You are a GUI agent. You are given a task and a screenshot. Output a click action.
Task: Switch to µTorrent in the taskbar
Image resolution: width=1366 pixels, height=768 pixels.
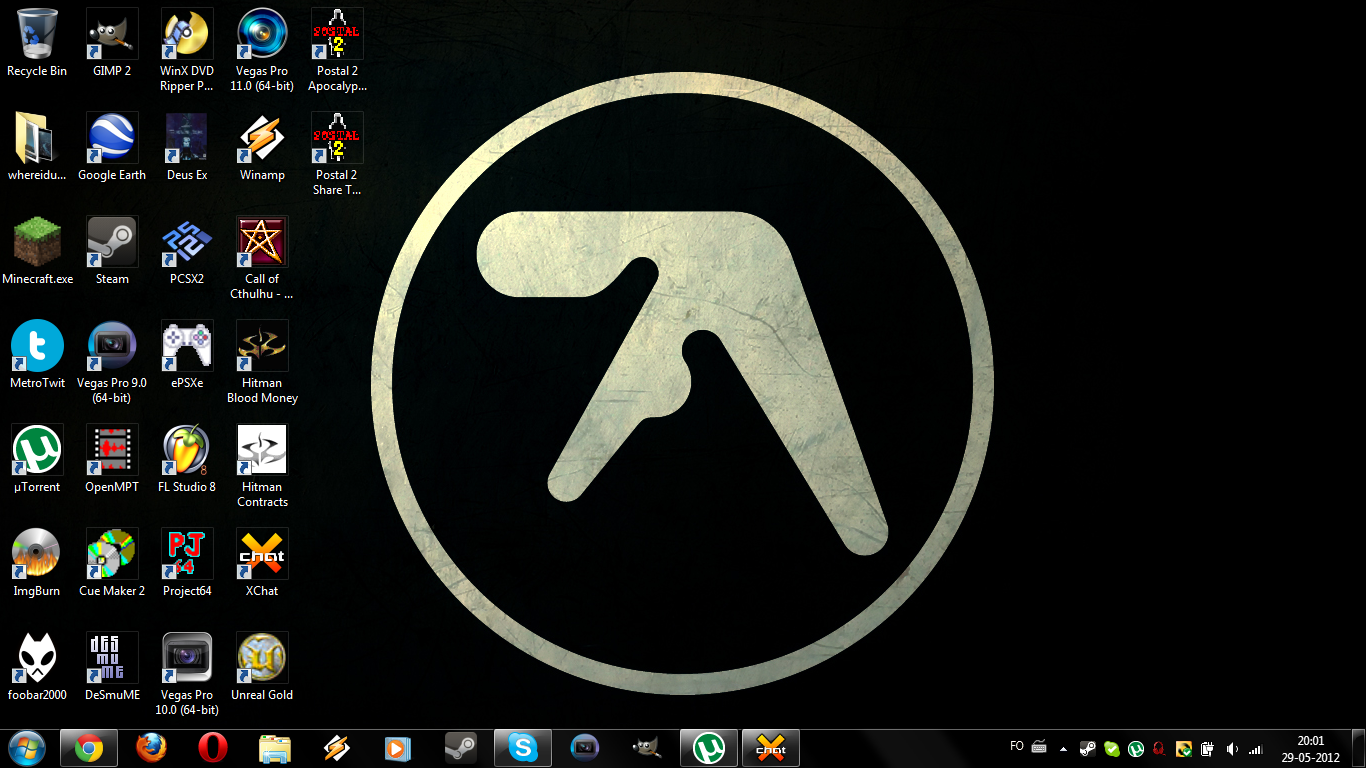[709, 748]
